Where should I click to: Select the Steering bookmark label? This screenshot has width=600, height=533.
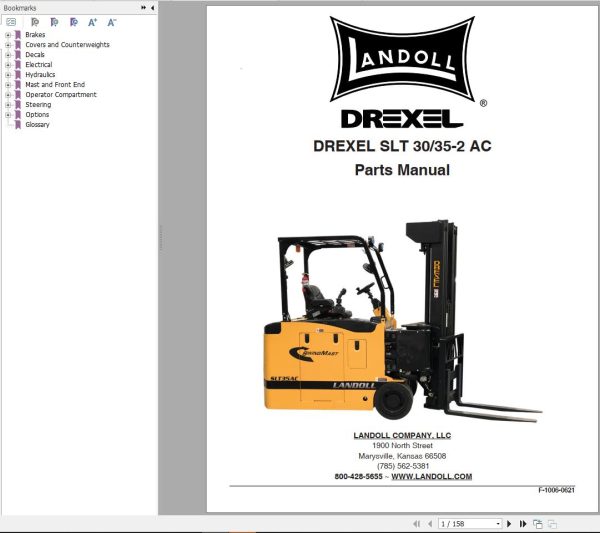[38, 104]
